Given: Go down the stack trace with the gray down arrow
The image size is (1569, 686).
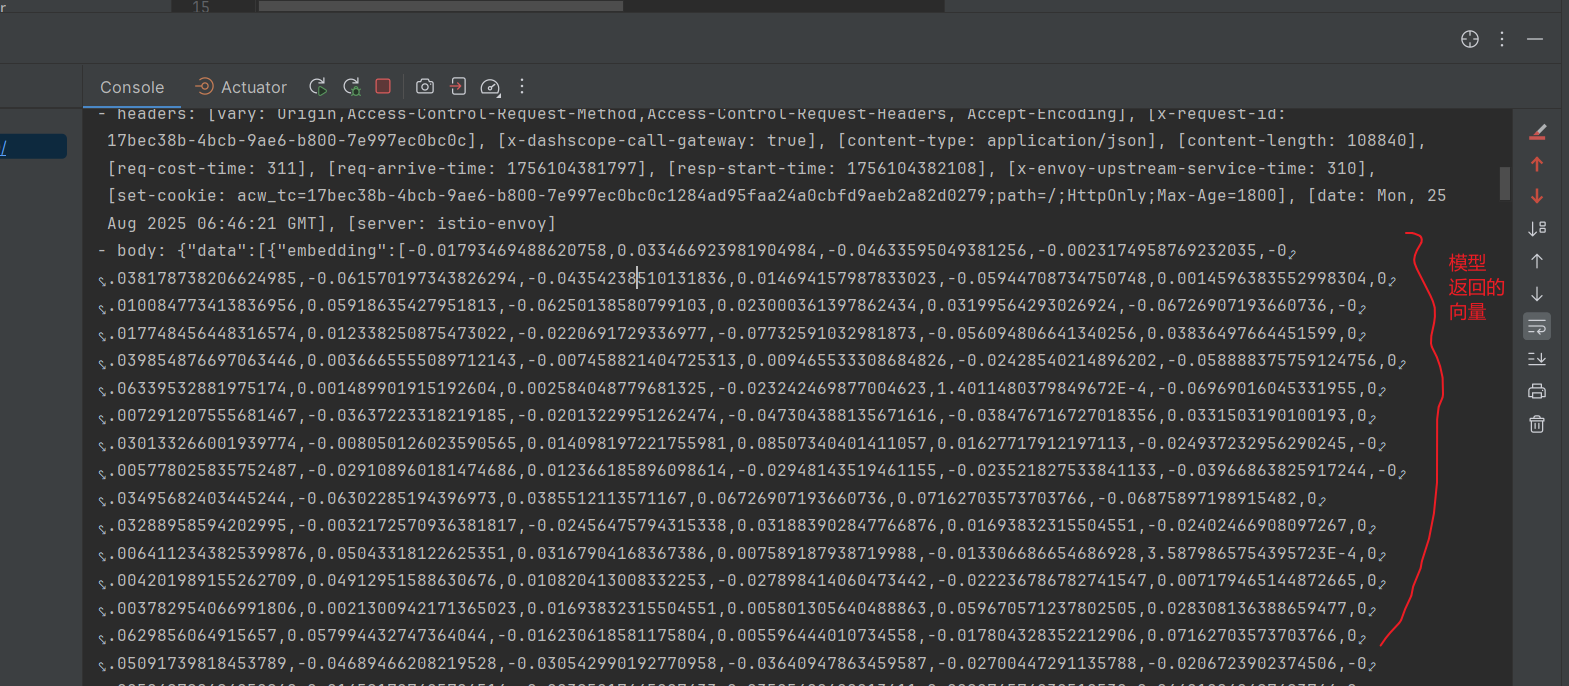Looking at the screenshot, I should click(x=1537, y=294).
